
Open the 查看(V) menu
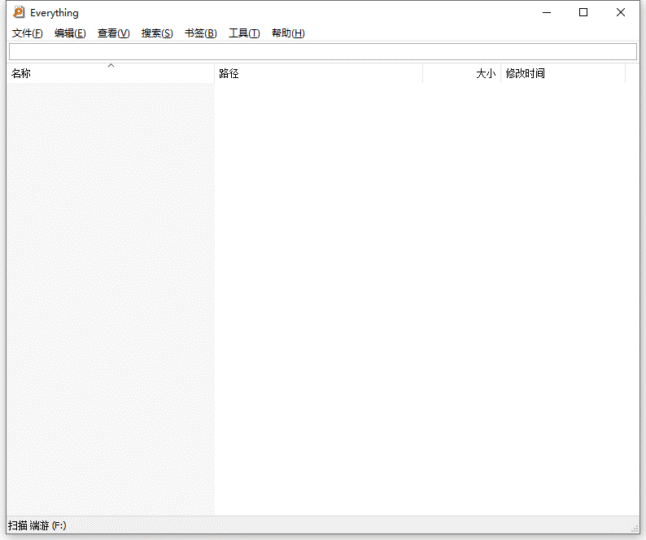point(113,33)
